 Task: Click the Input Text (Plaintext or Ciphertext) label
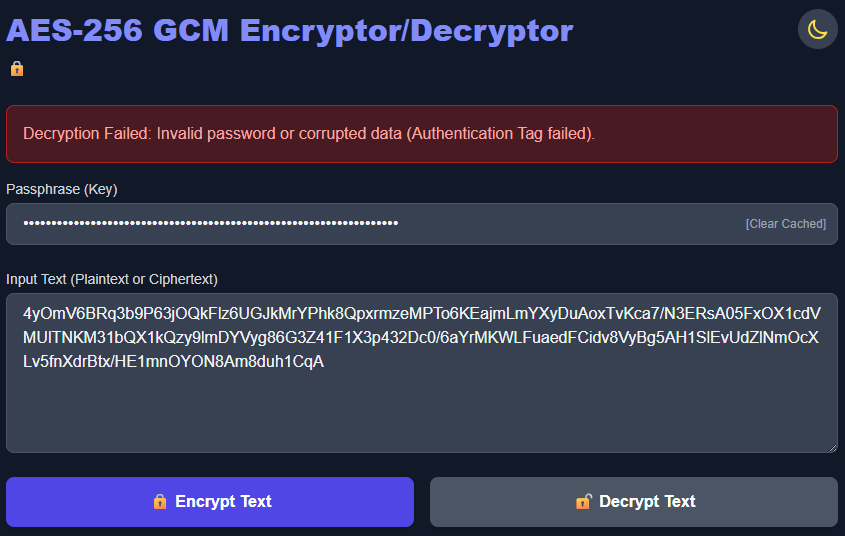tap(112, 279)
